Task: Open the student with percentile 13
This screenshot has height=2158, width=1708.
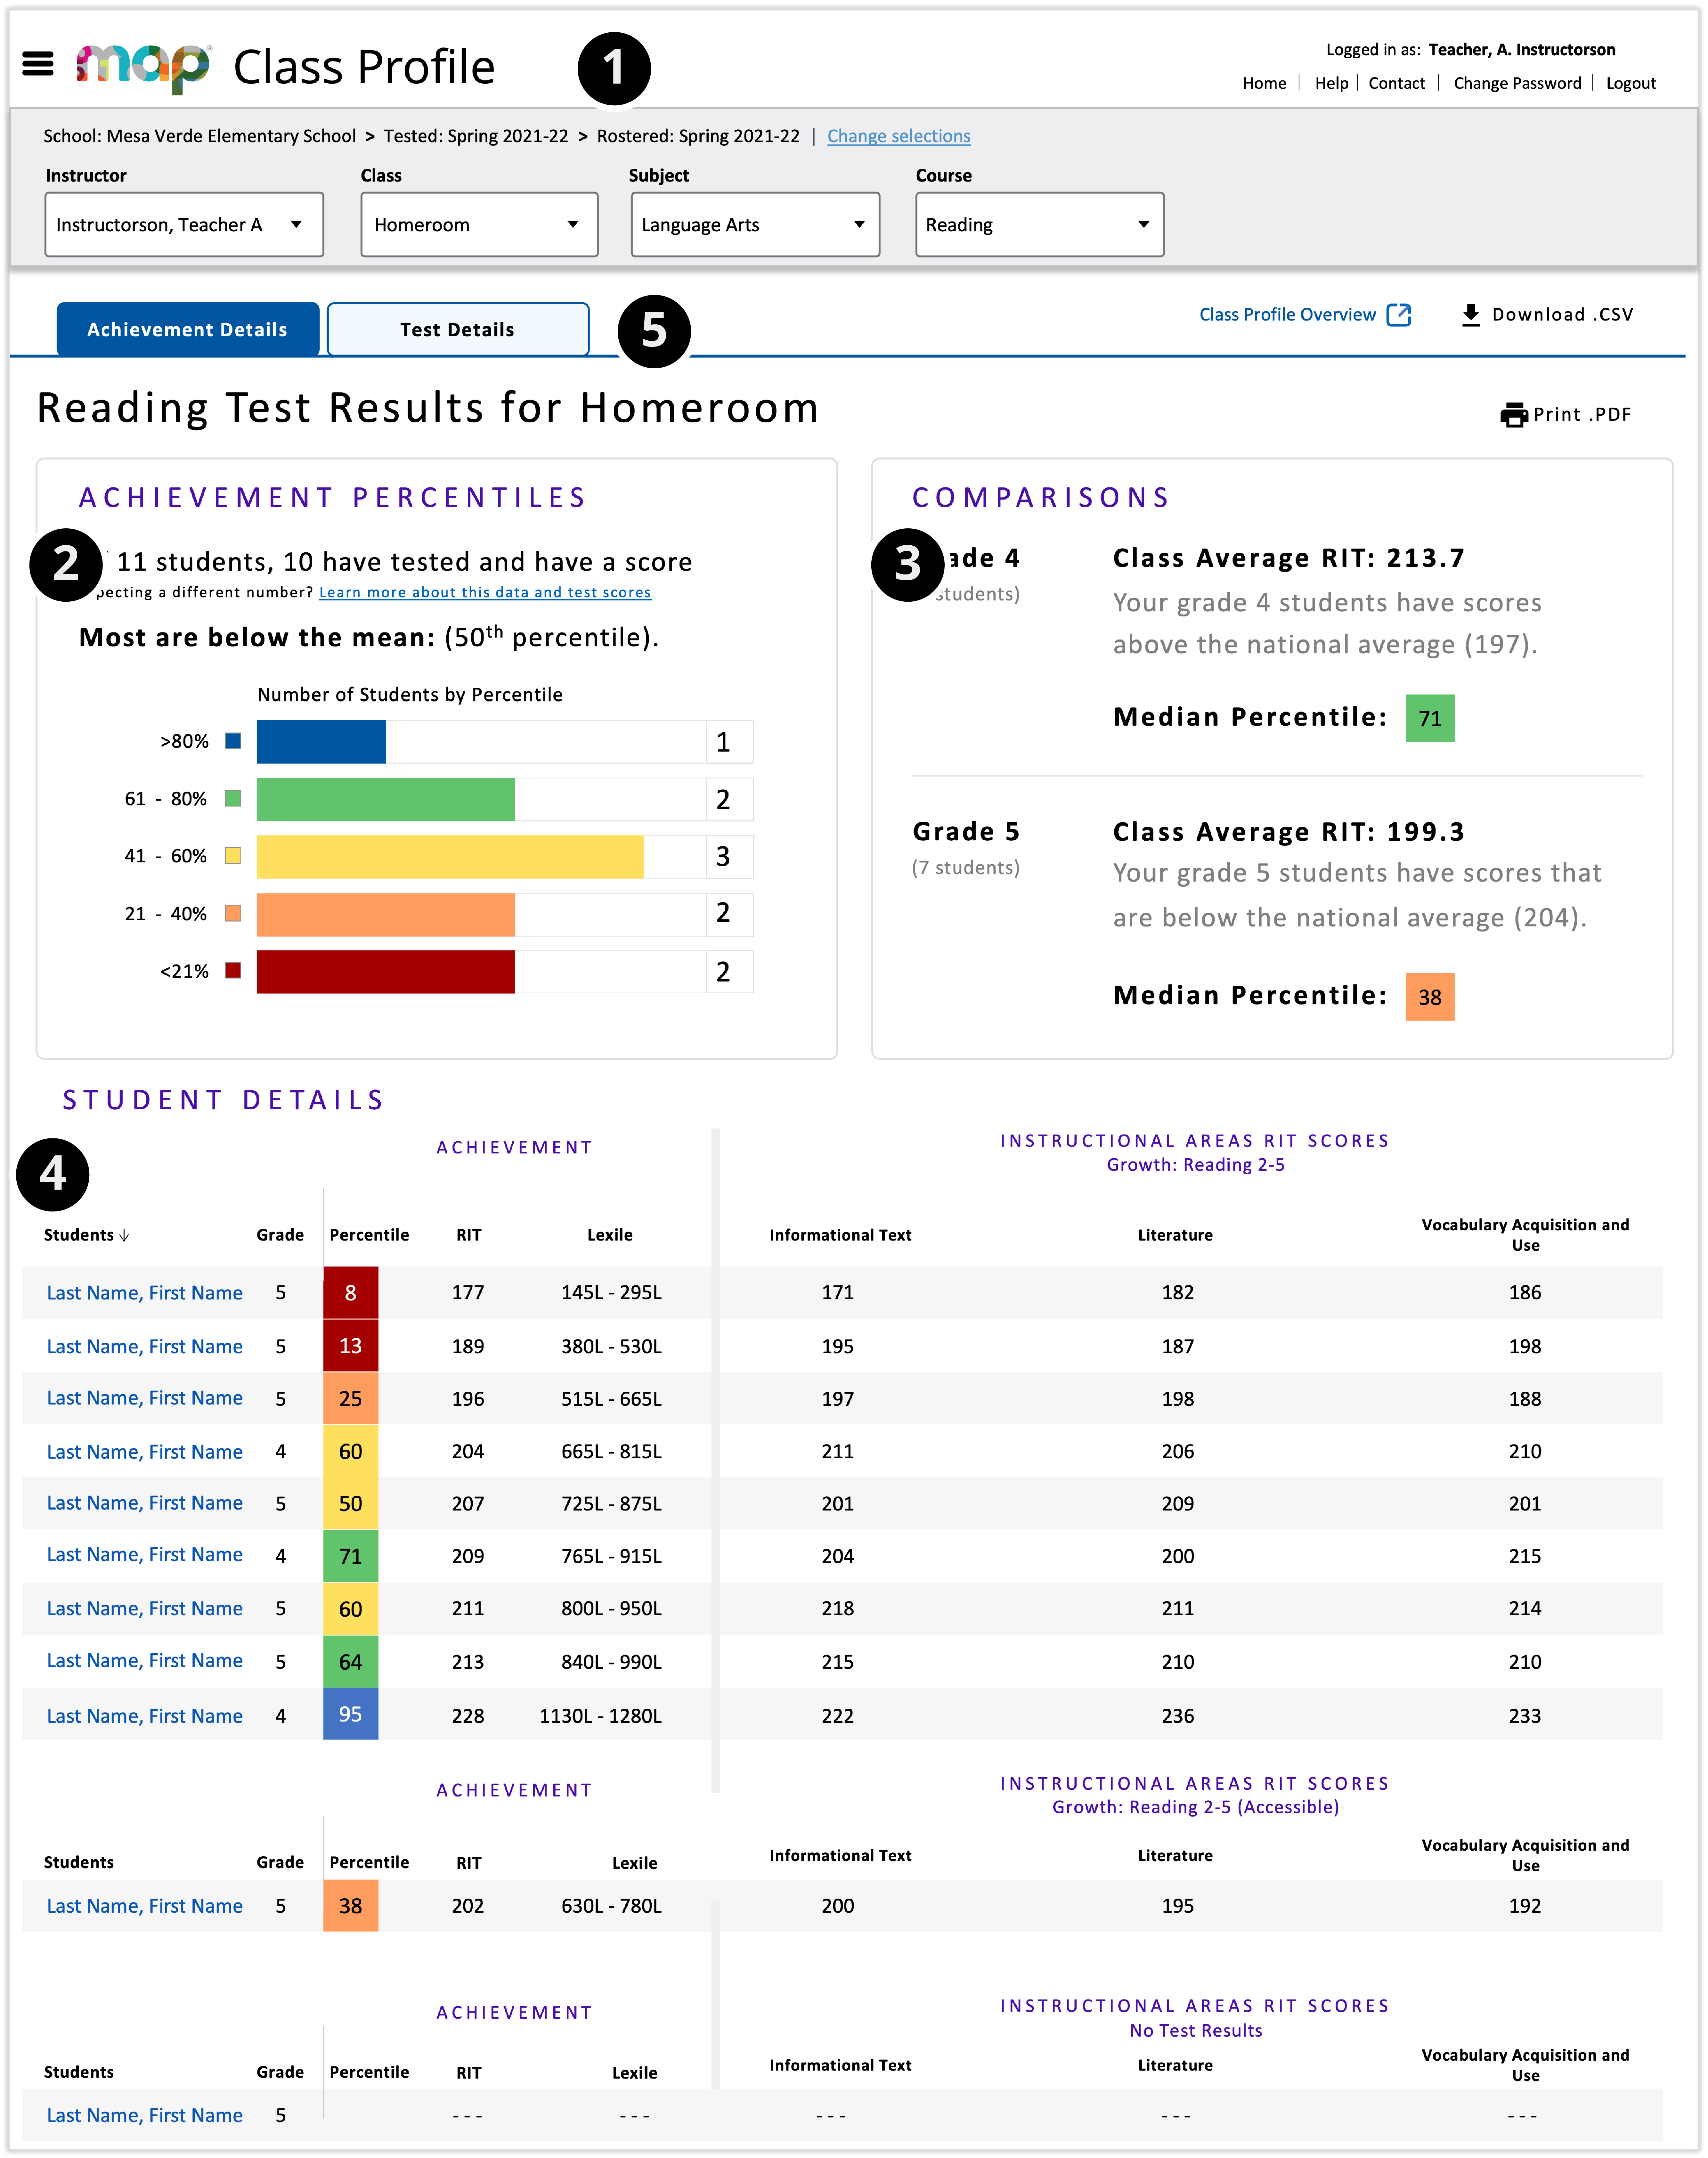Action: pyautogui.click(x=144, y=1347)
